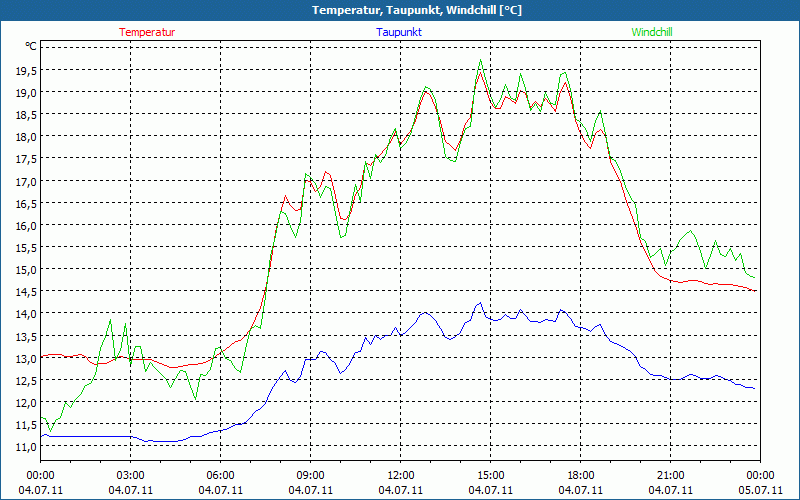Viewport: 800px width, 500px height.
Task: Click the 05.07.11 date label
Action: (x=761, y=490)
